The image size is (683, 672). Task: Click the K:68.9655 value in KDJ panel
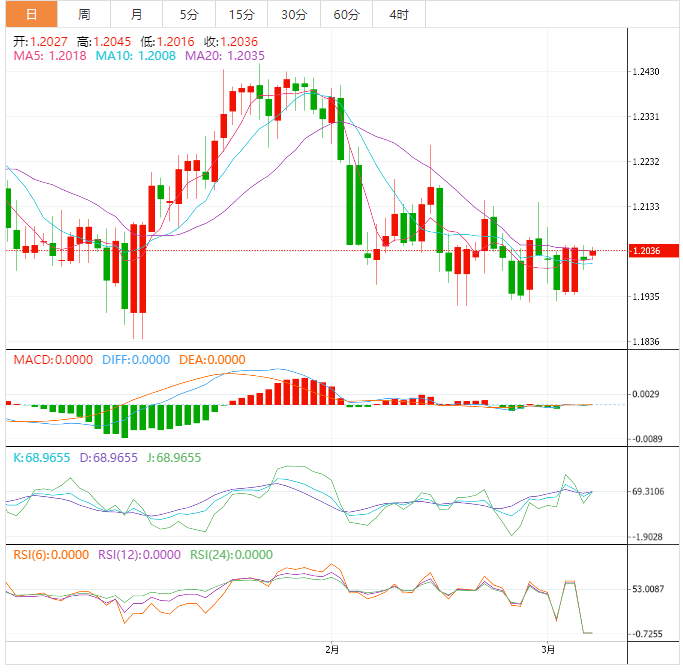click(41, 457)
